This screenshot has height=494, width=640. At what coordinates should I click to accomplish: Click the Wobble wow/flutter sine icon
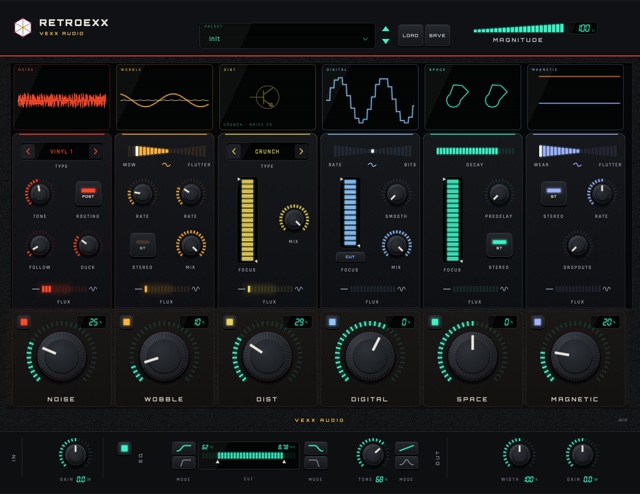click(166, 165)
